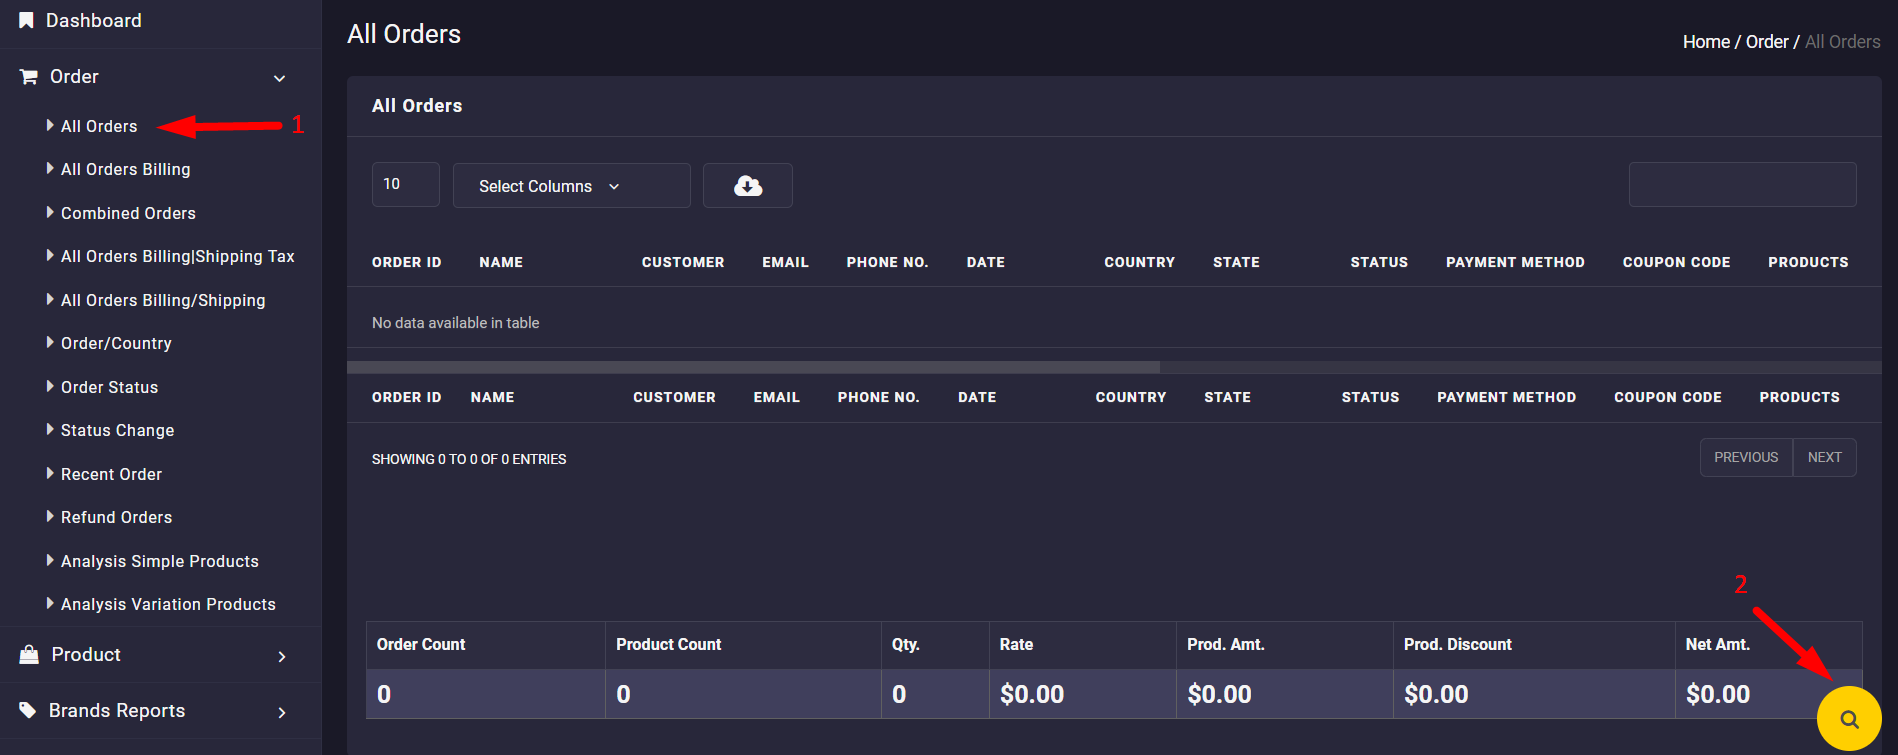This screenshot has width=1898, height=755.
Task: Click the horizontal table scrollbar
Action: [x=753, y=367]
